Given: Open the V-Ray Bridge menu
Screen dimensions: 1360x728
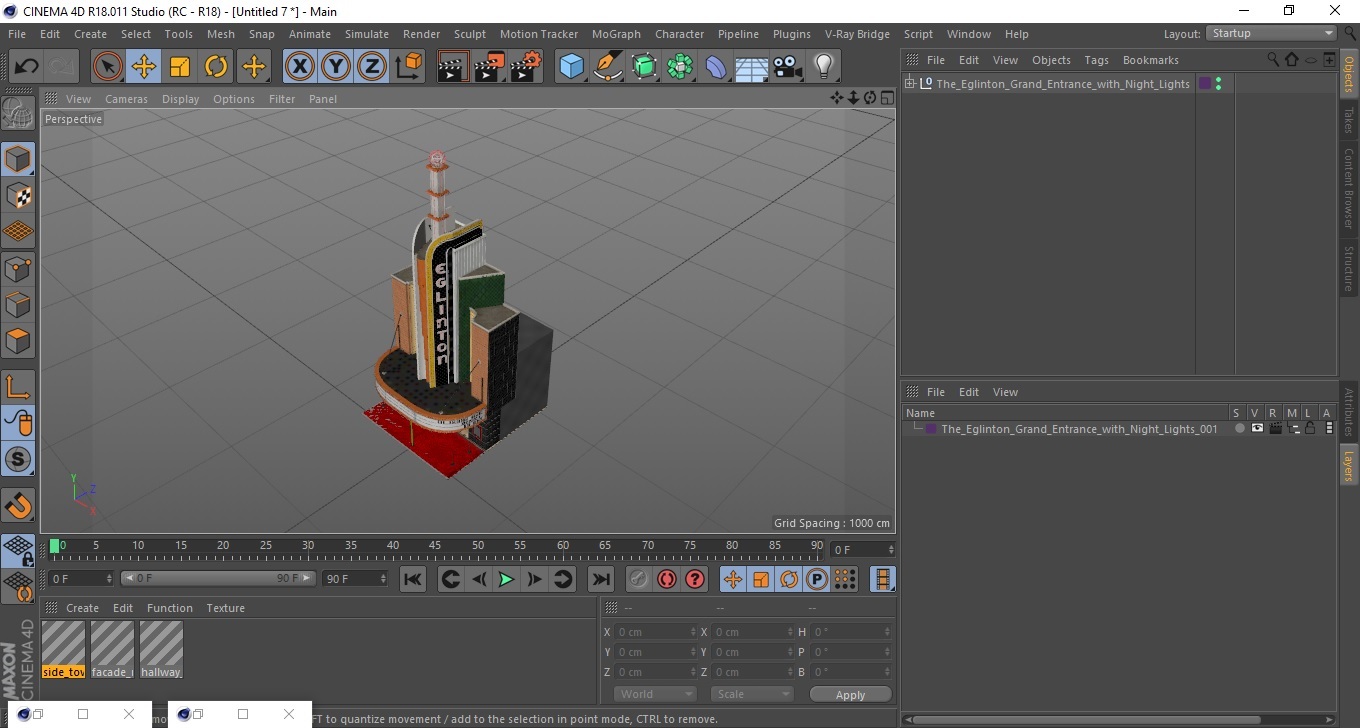Looking at the screenshot, I should (x=857, y=34).
